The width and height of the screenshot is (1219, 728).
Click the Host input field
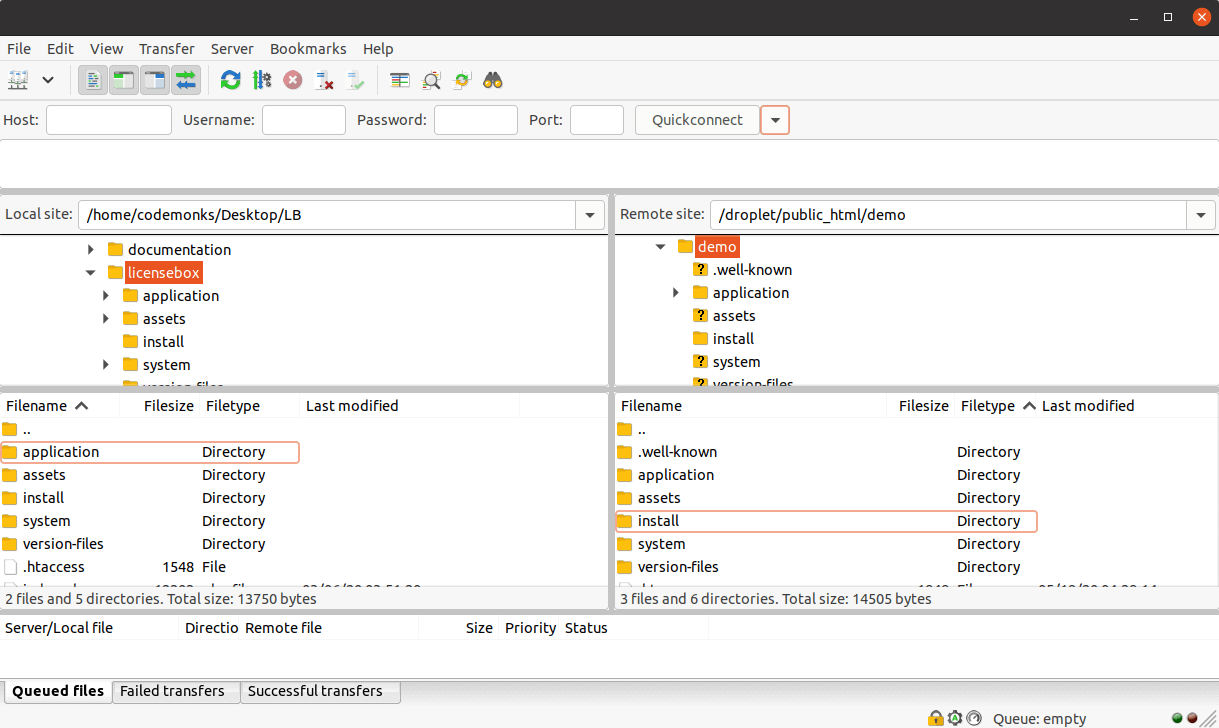(109, 120)
